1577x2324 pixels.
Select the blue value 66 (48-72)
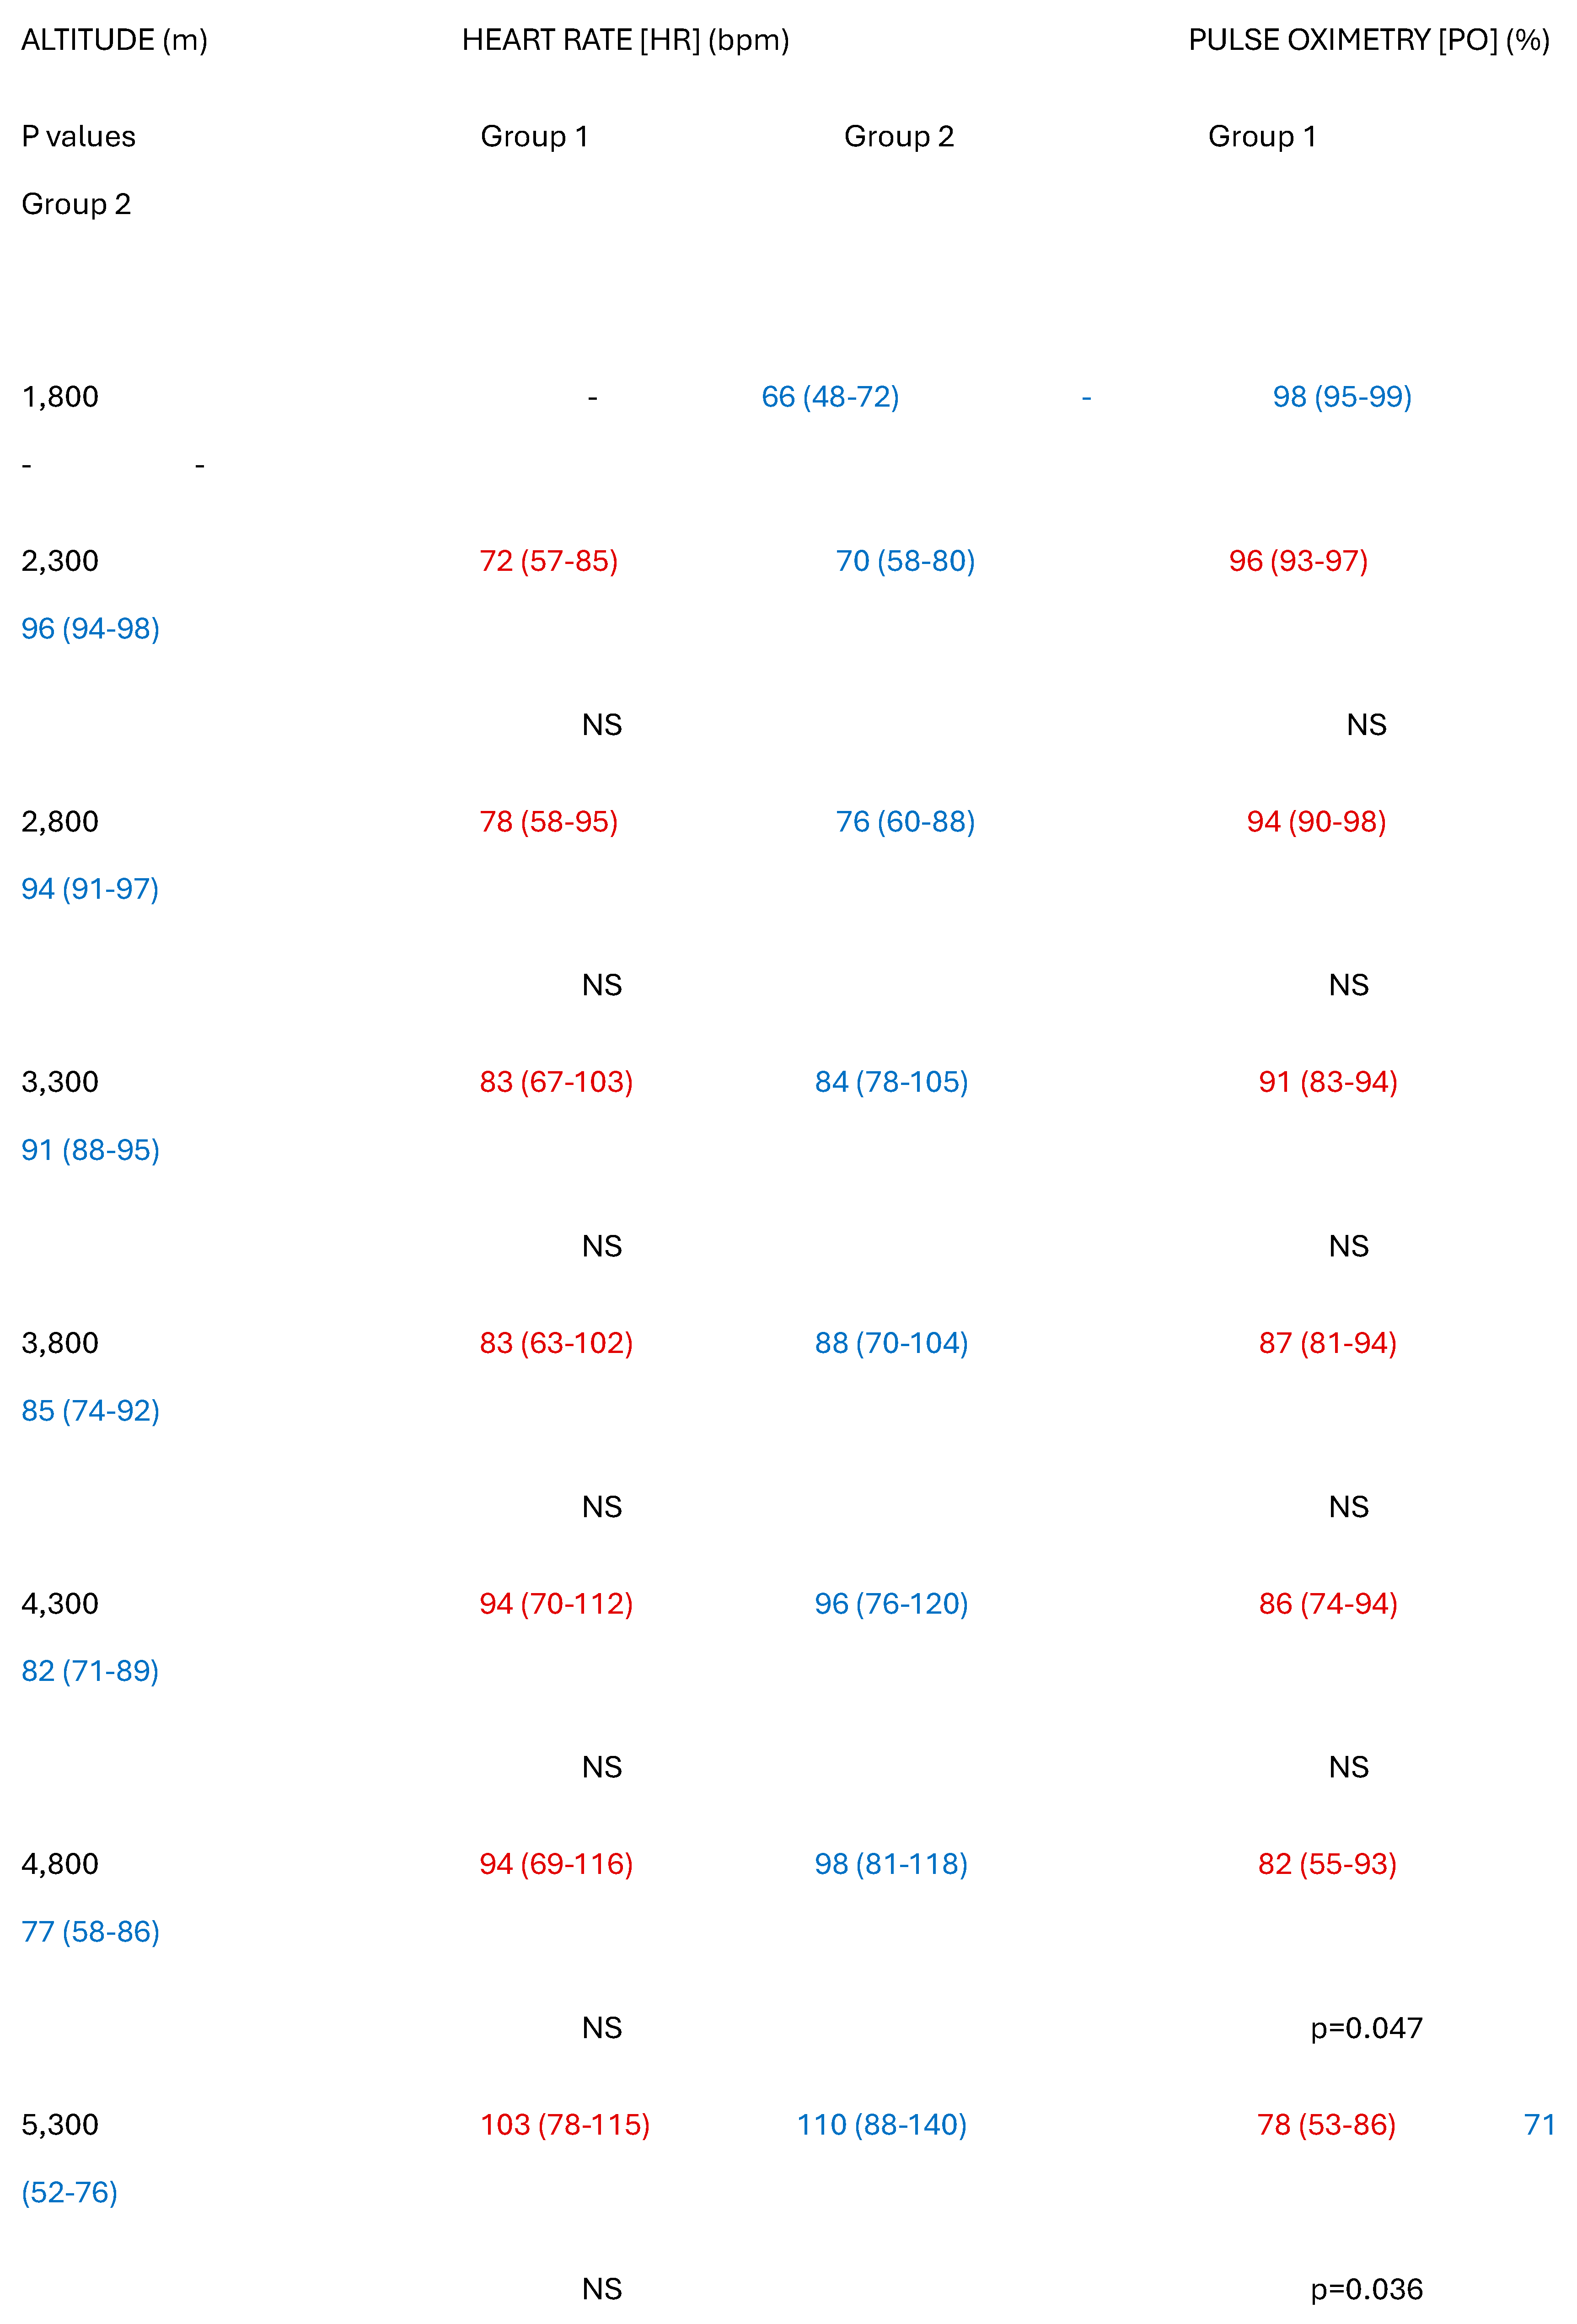point(830,397)
